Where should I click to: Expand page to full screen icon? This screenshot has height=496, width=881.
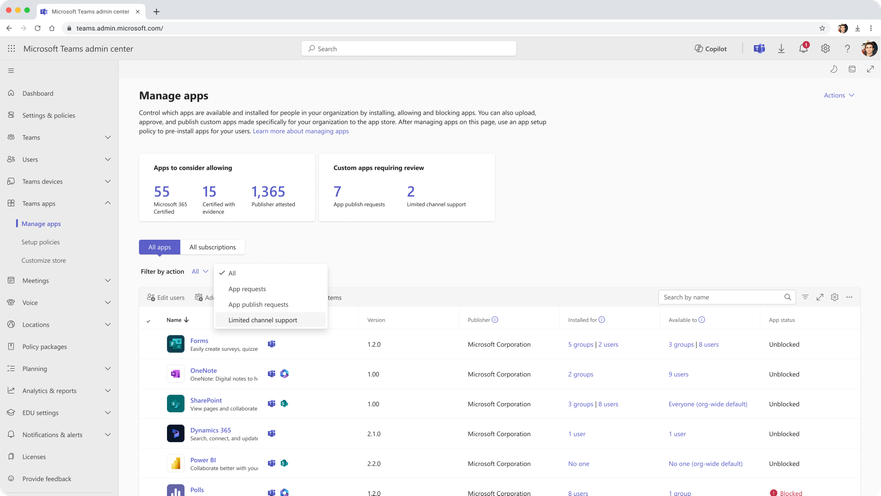[x=870, y=69]
